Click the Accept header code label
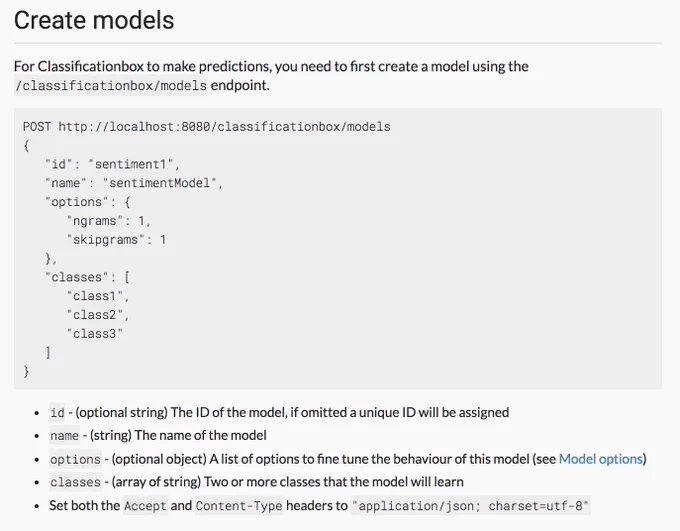This screenshot has height=531, width=680. 145,506
